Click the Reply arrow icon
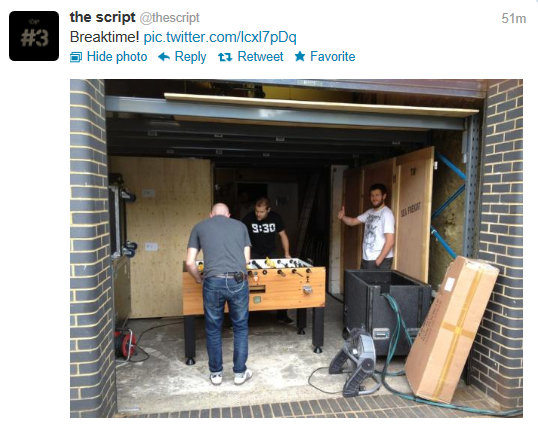The height and width of the screenshot is (428, 538). tap(164, 57)
